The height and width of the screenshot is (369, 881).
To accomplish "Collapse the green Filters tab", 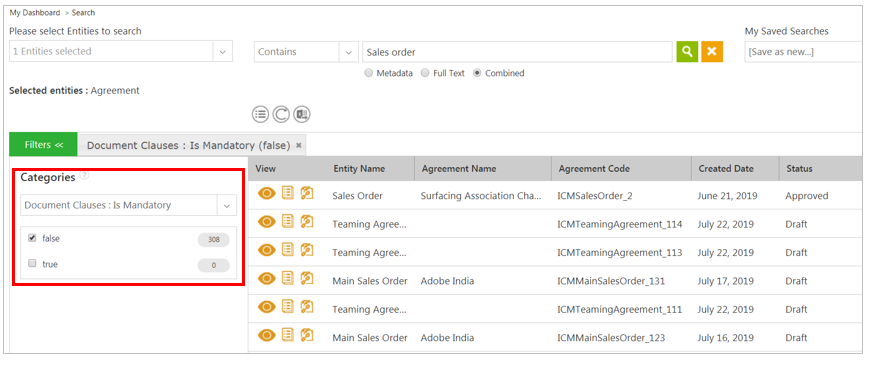I will tap(43, 145).
